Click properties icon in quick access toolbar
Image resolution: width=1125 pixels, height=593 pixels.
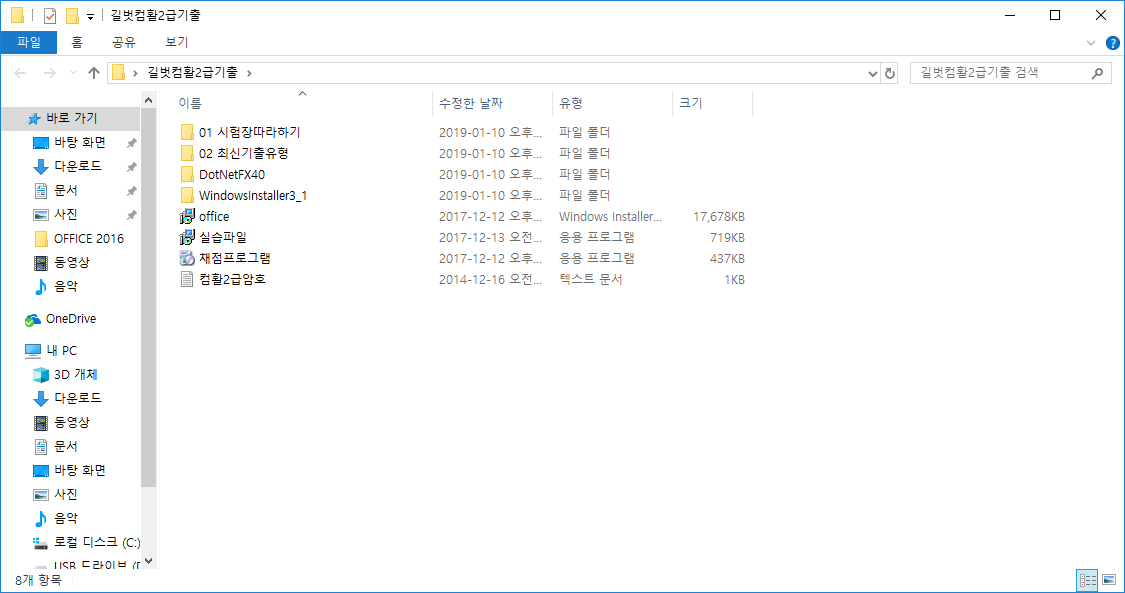pos(50,16)
